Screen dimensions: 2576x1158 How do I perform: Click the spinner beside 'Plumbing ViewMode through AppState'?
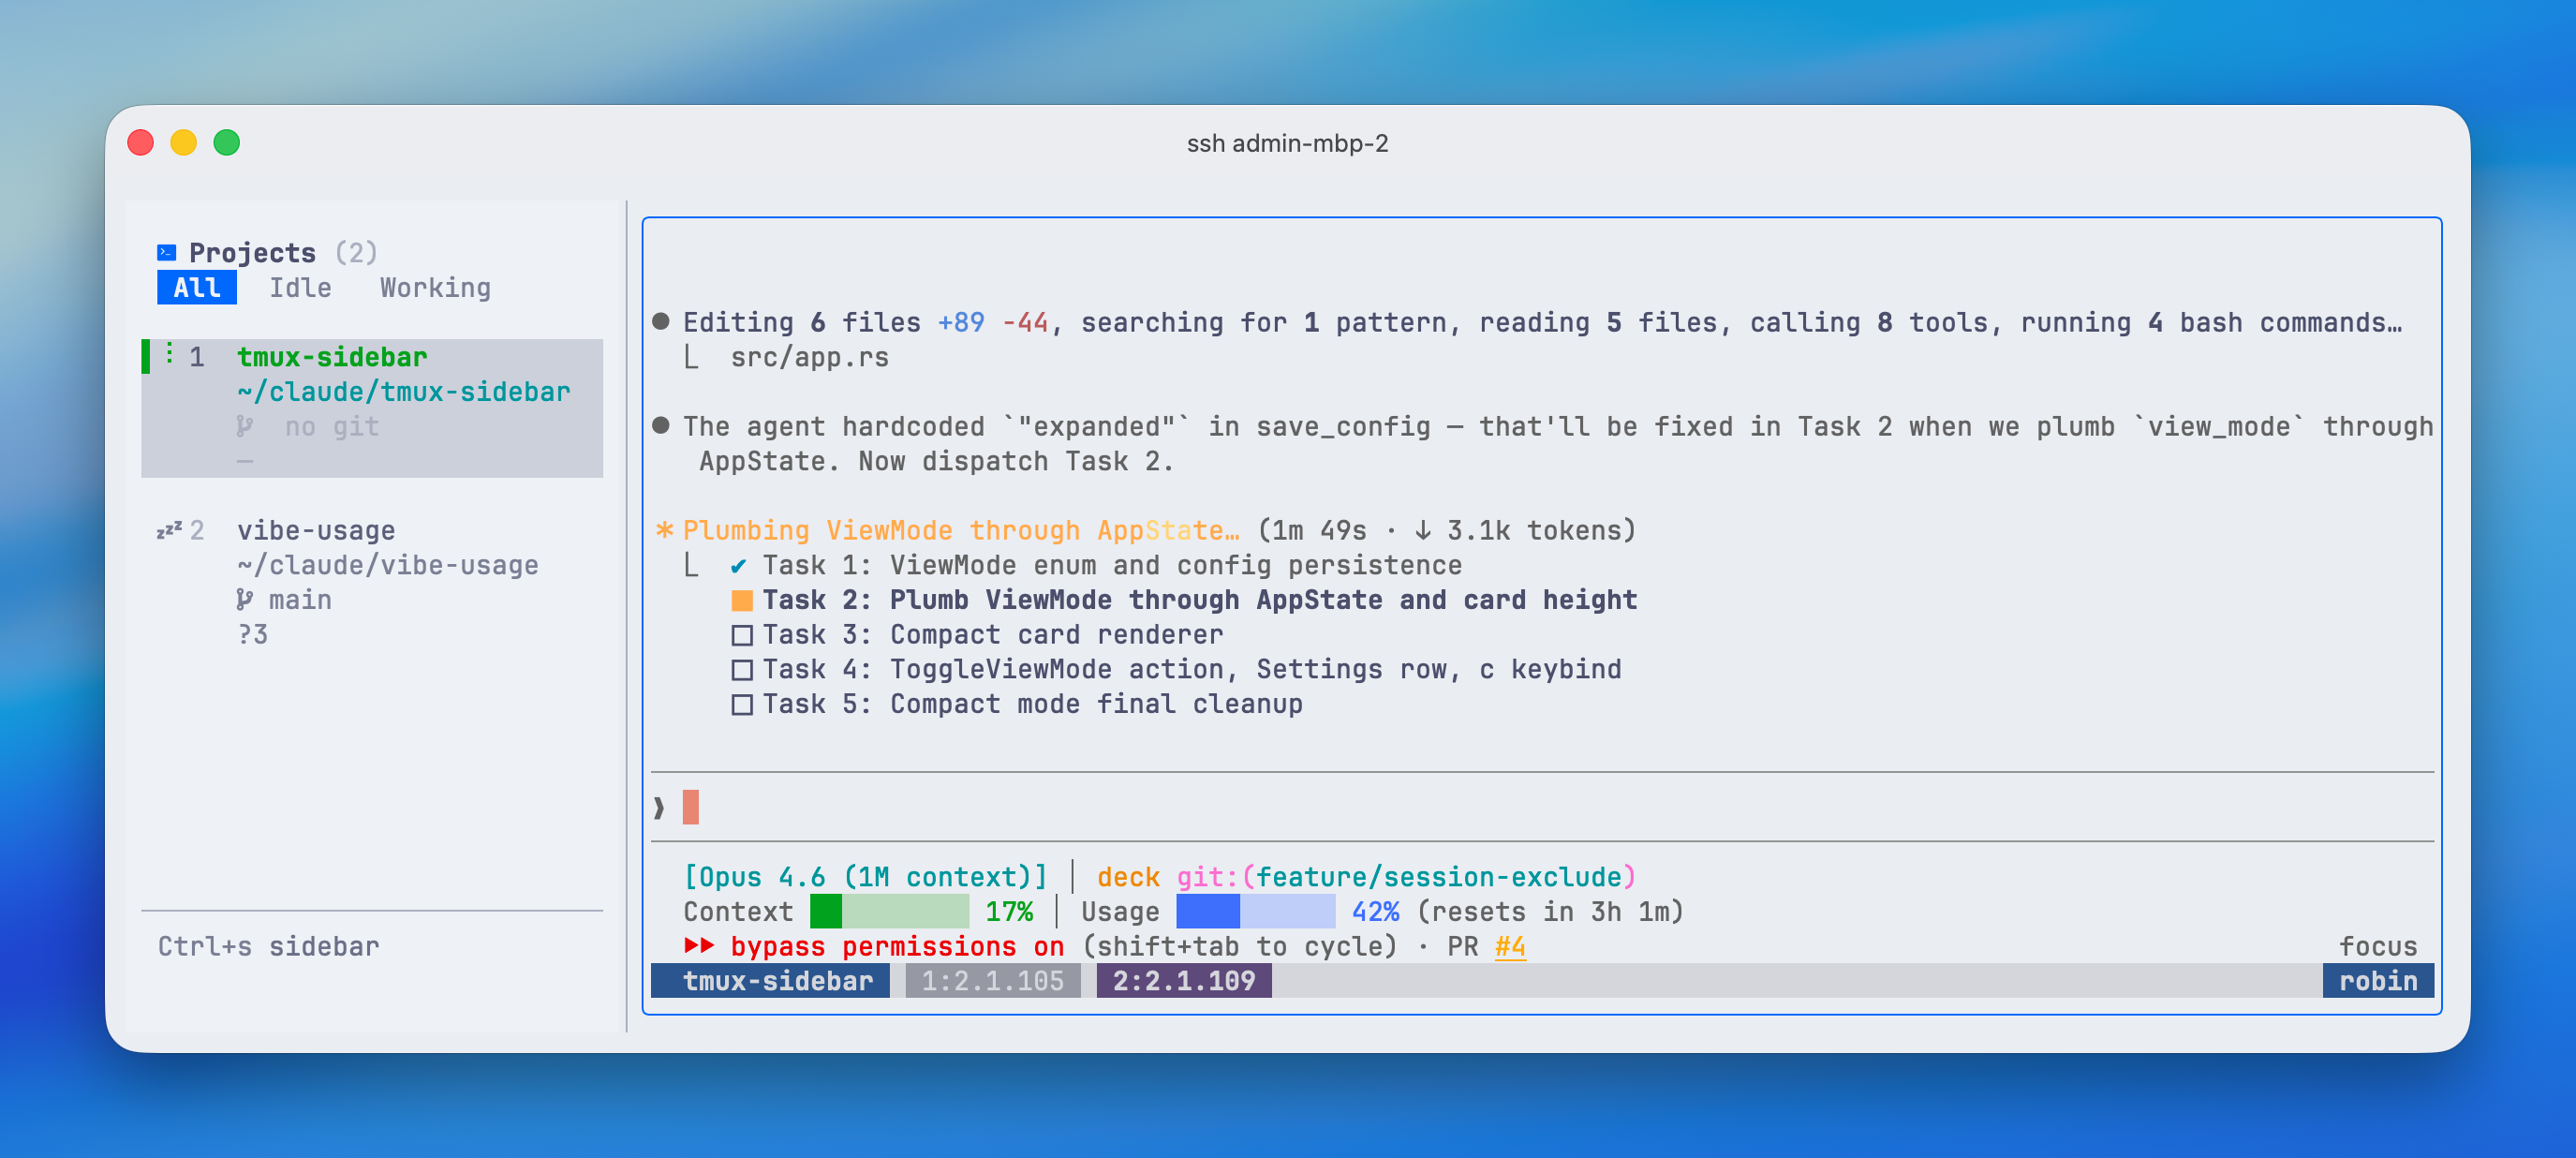point(664,530)
